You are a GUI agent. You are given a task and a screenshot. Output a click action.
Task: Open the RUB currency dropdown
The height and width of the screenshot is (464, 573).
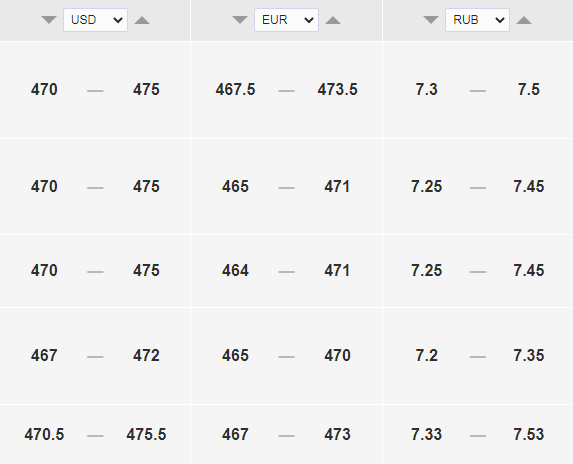(477, 20)
